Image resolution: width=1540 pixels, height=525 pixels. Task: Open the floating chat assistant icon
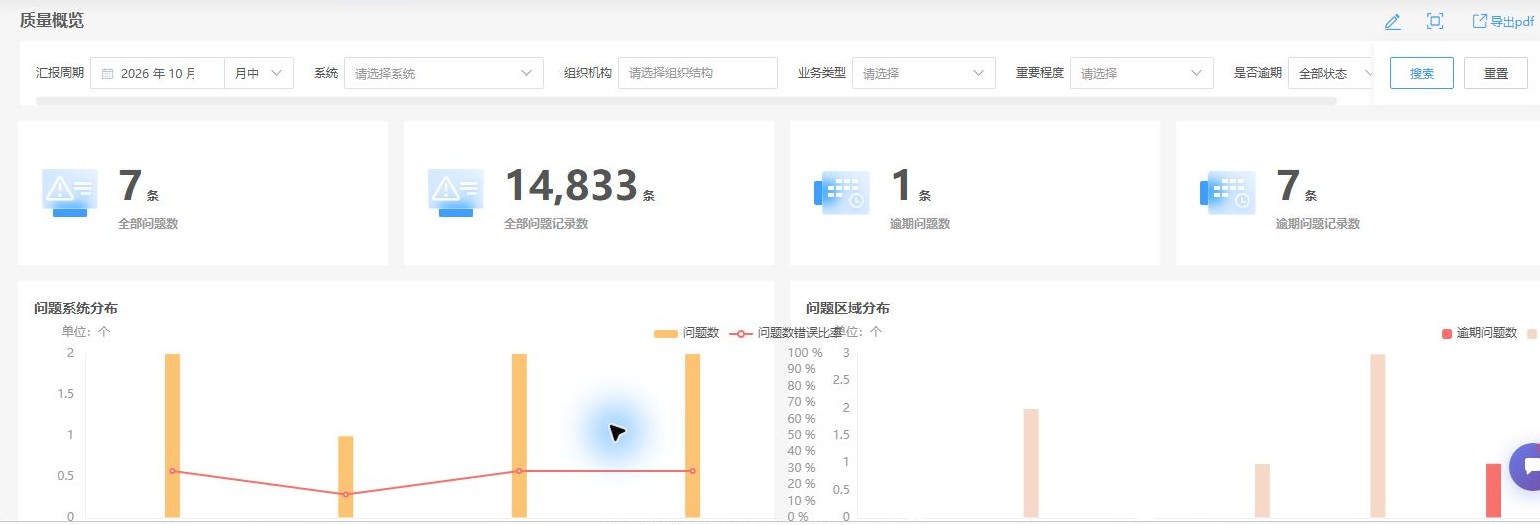1528,466
